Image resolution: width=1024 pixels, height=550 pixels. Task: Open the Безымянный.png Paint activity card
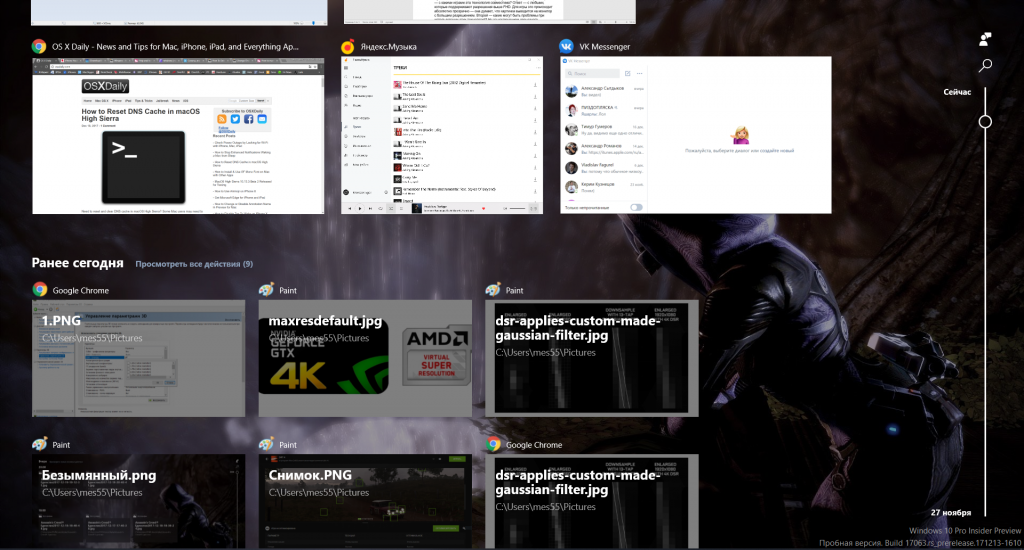[138, 502]
